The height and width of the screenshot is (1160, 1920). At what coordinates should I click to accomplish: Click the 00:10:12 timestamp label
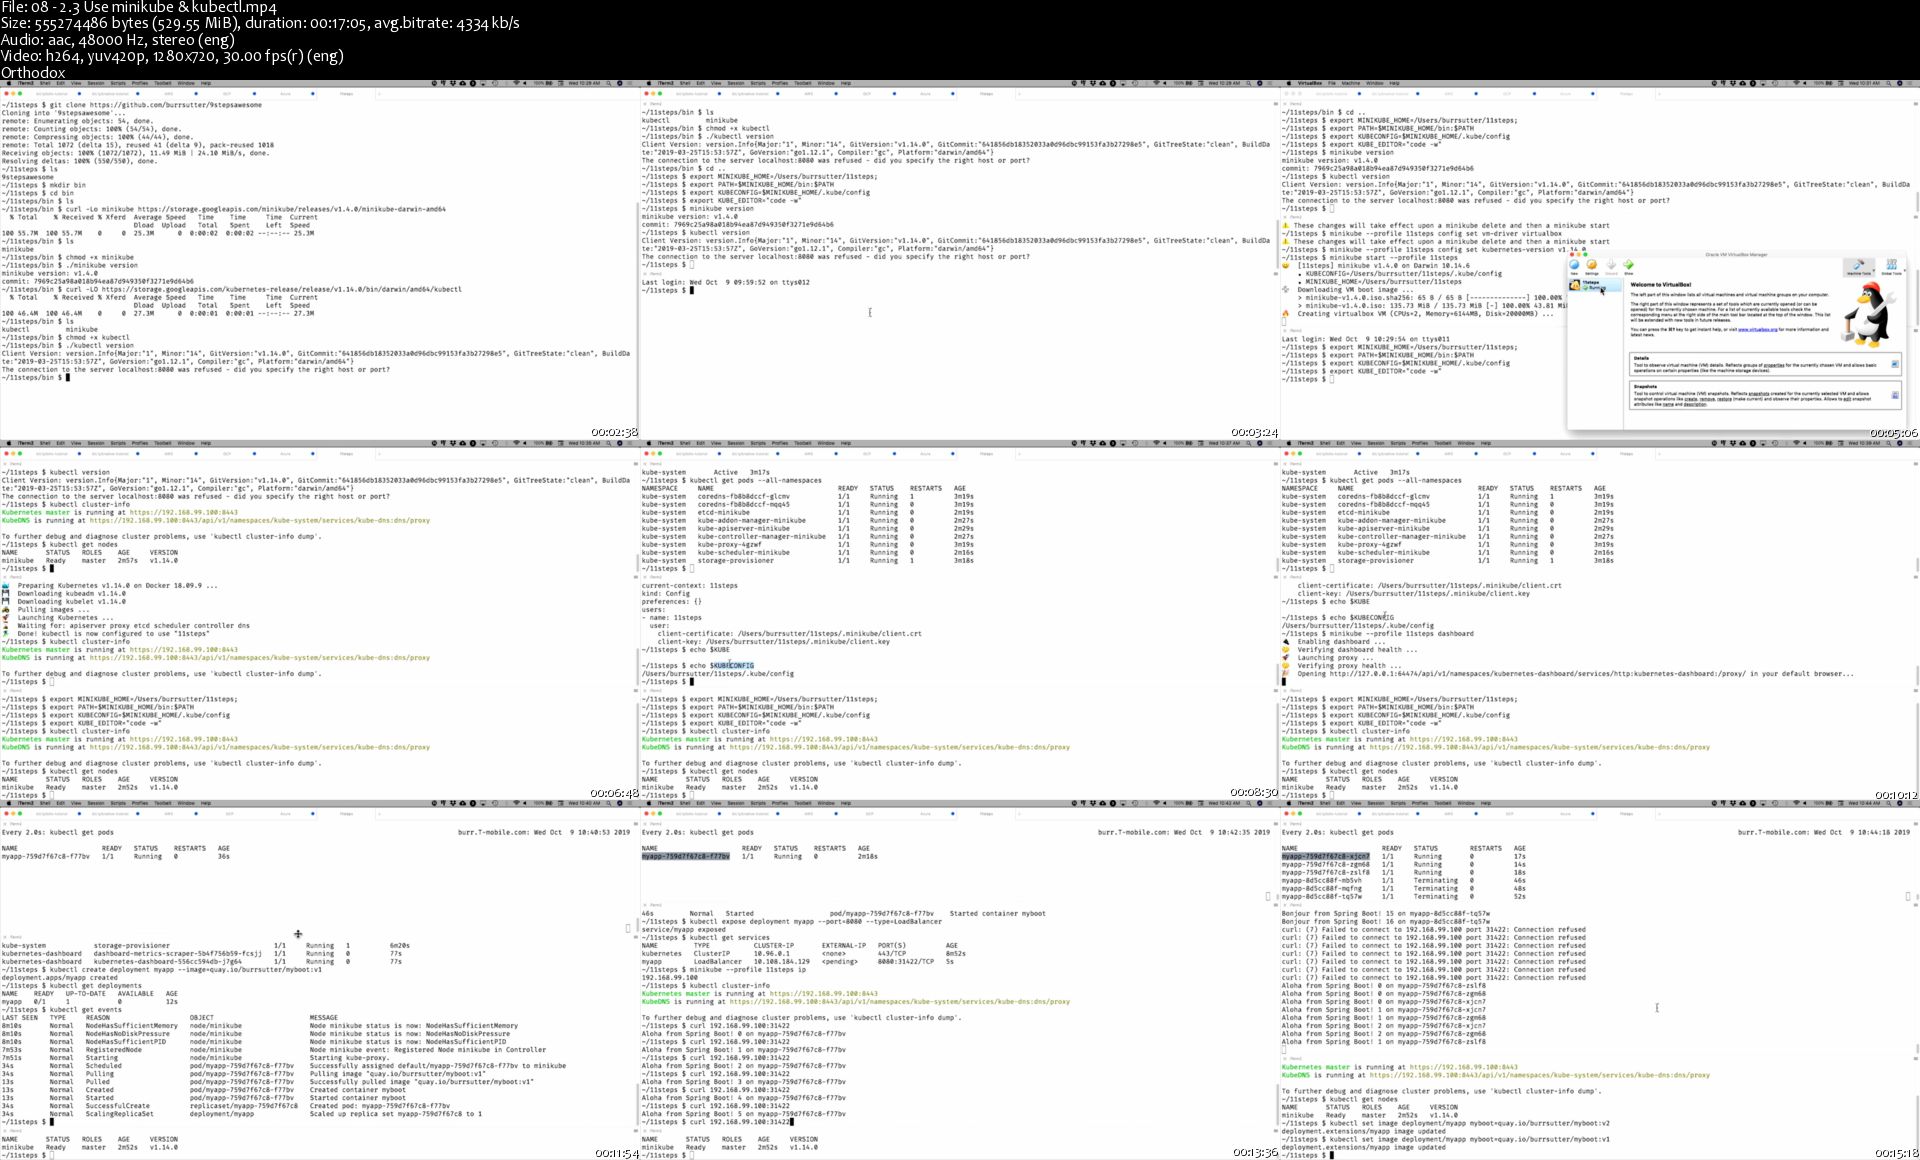click(1894, 796)
